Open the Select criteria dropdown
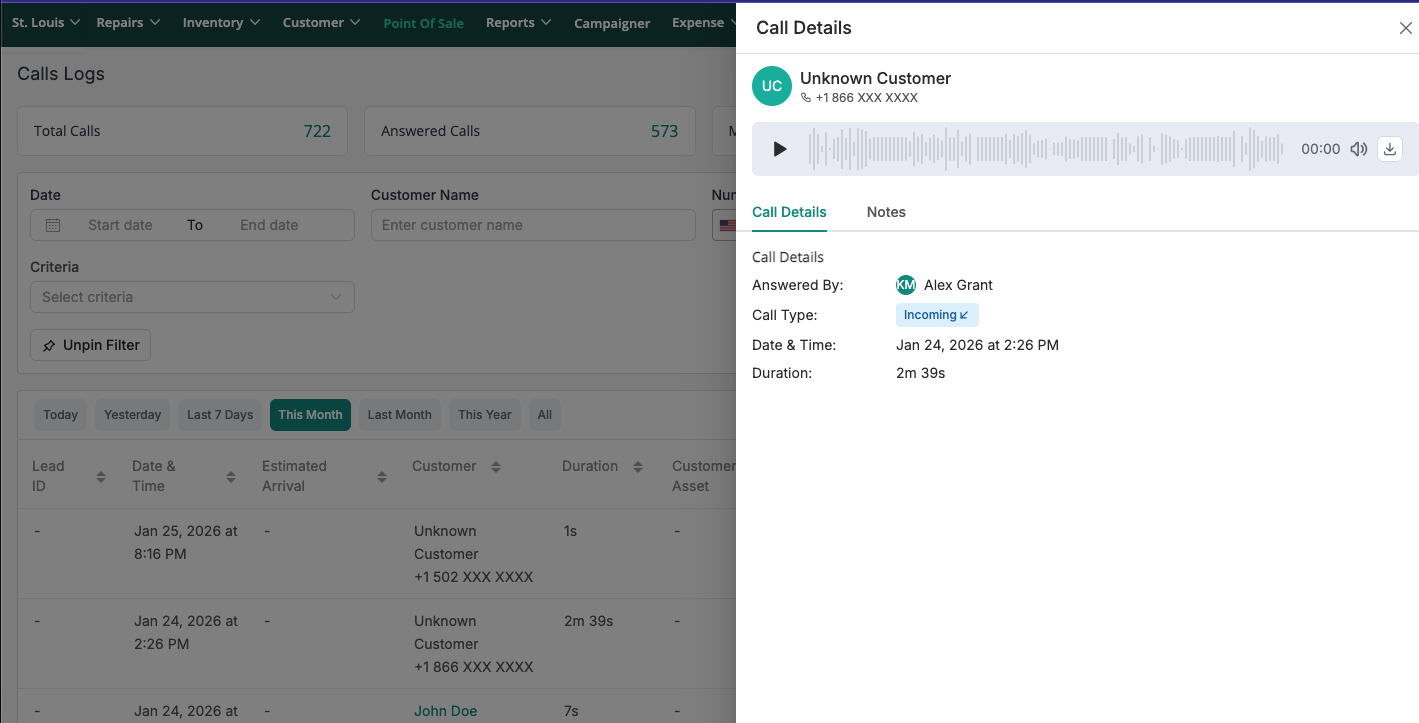 tap(192, 297)
